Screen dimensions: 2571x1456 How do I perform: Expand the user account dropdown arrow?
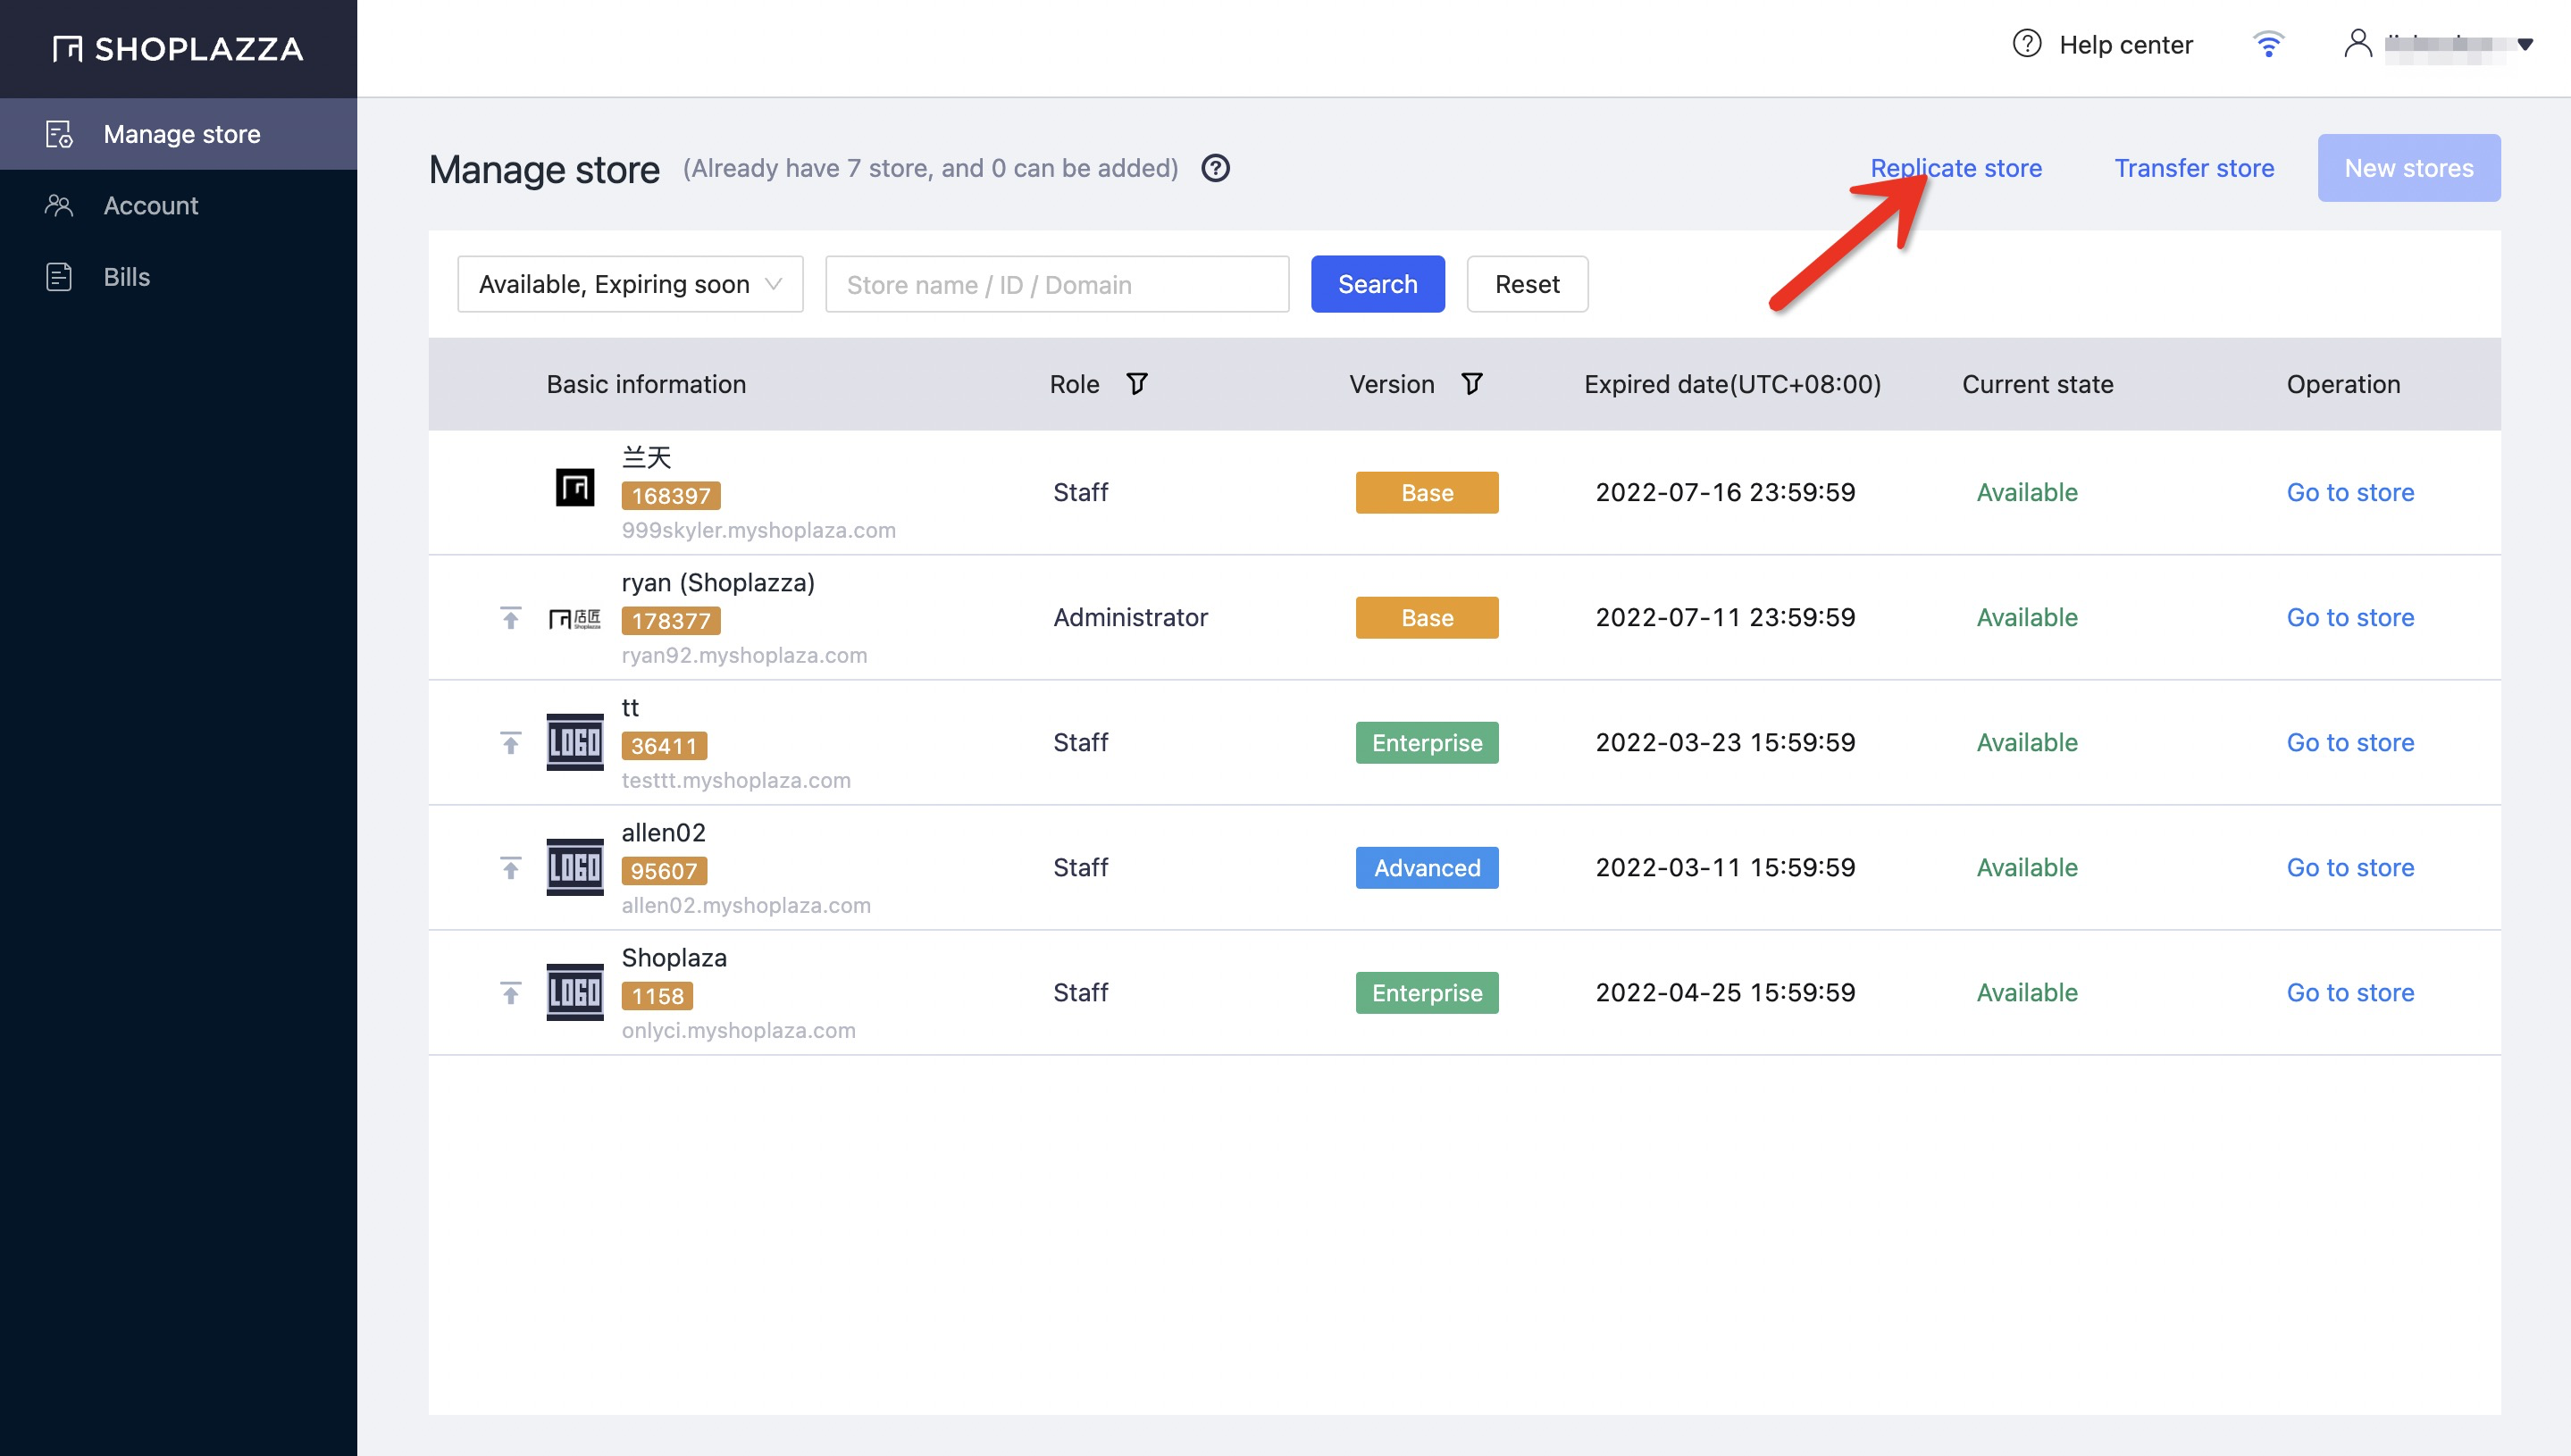pyautogui.click(x=2525, y=45)
